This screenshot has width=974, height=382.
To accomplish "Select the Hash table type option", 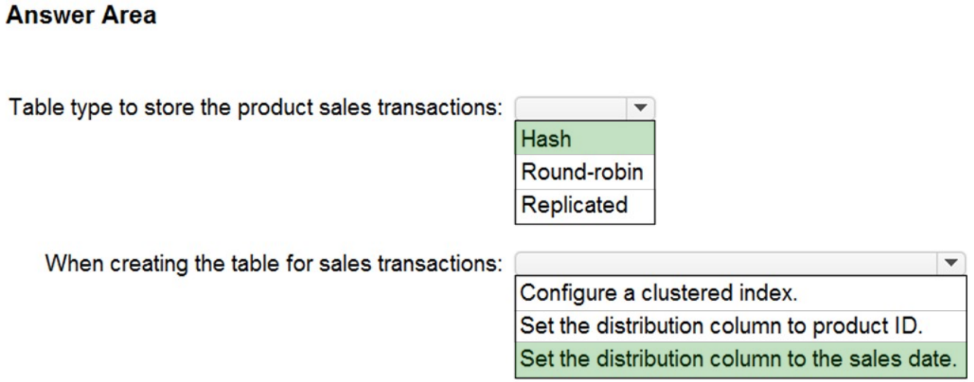I will click(585, 138).
